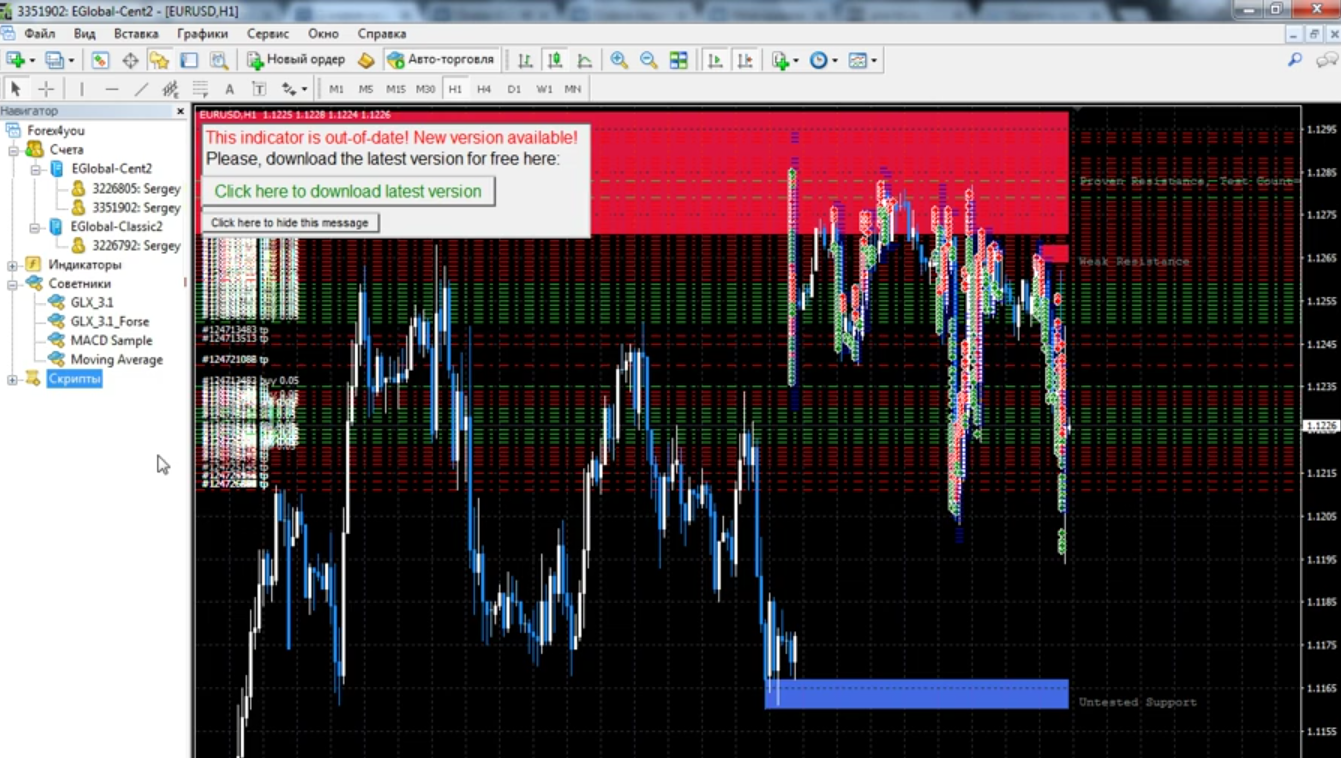Expand the Скрипты tree node
The width and height of the screenshot is (1341, 758).
click(x=13, y=379)
